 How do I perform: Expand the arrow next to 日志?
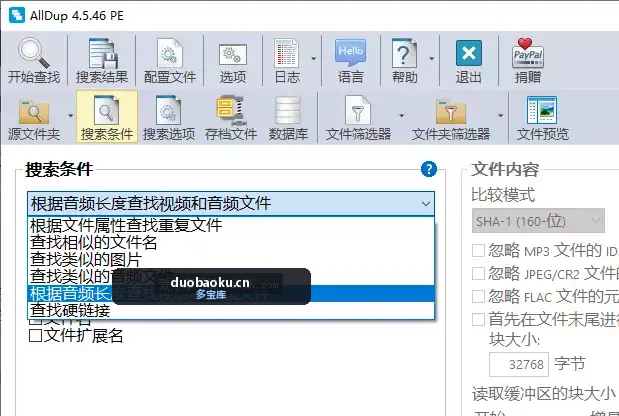[313, 58]
